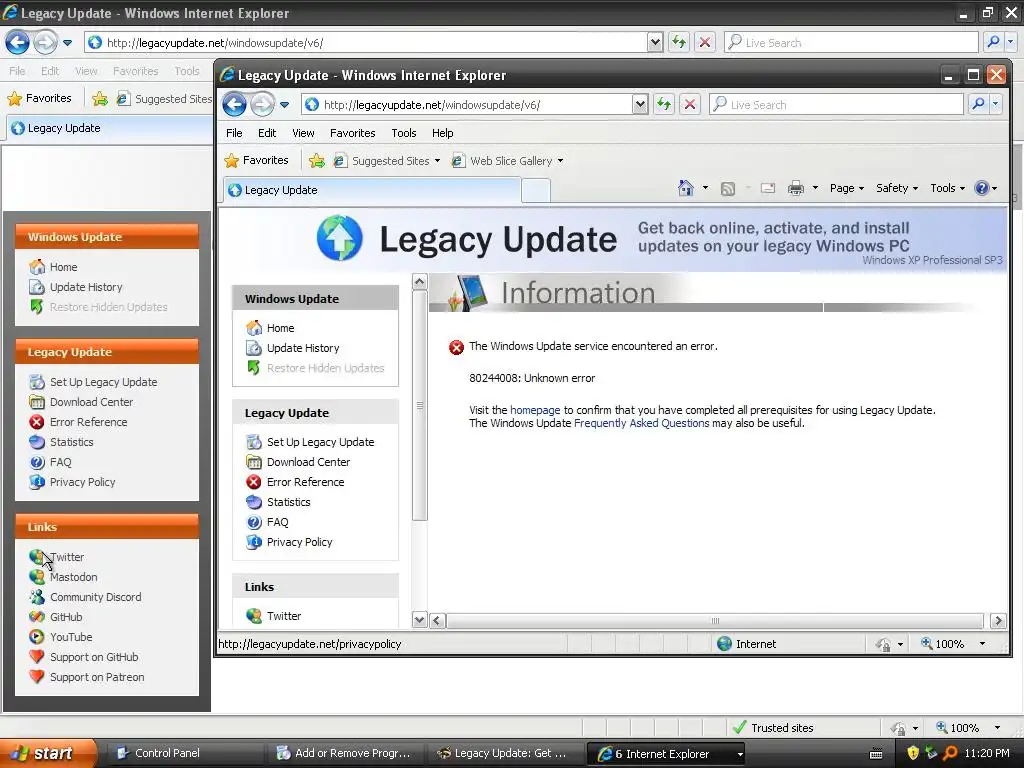The height and width of the screenshot is (768, 1024).
Task: Expand Web Slice Gallery dropdown
Action: 560,161
